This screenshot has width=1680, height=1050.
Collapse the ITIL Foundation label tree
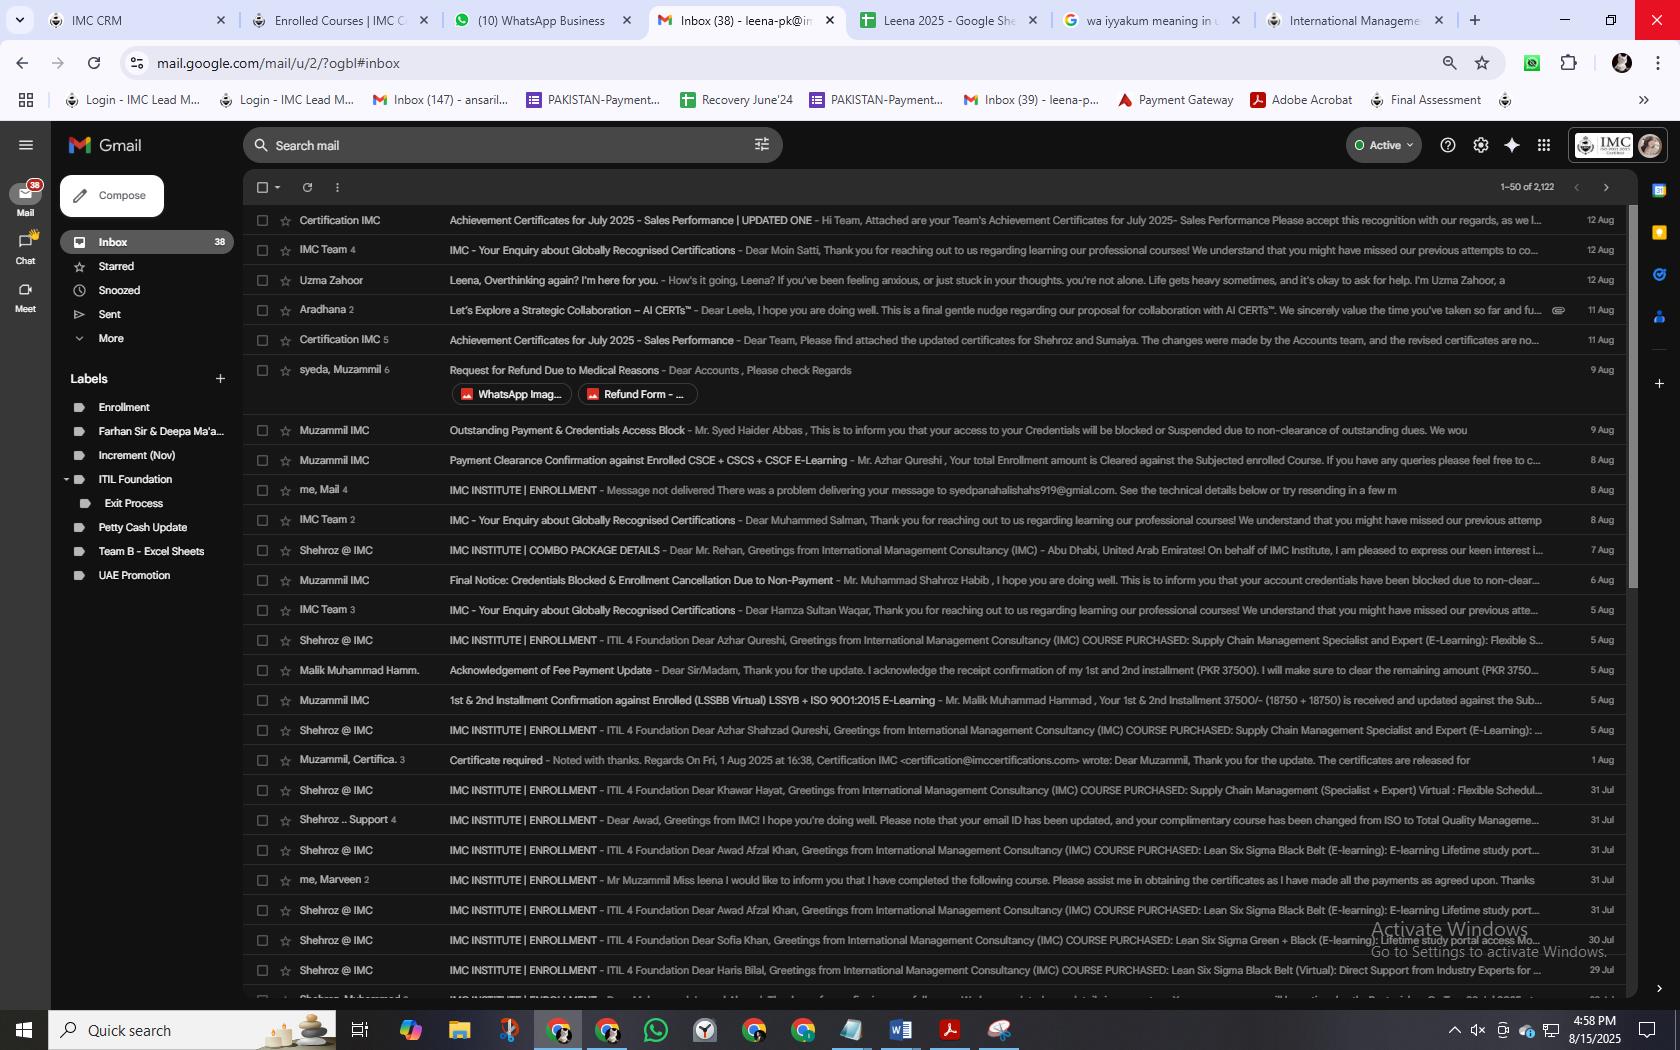pos(66,479)
